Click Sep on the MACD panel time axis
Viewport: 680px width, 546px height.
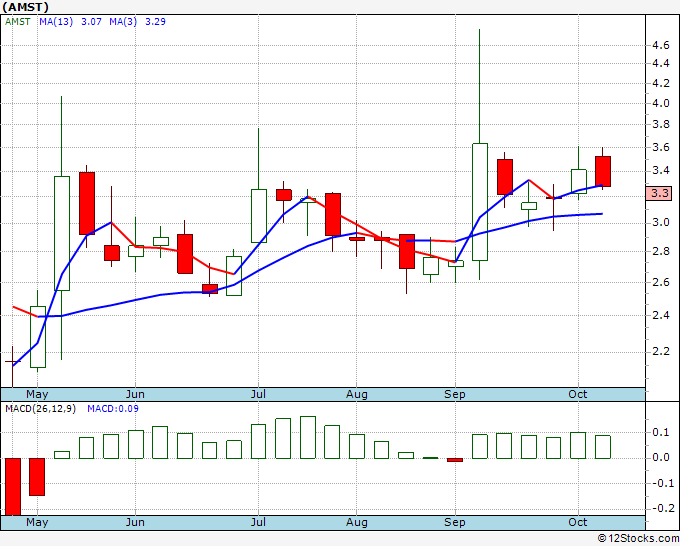pos(454,522)
